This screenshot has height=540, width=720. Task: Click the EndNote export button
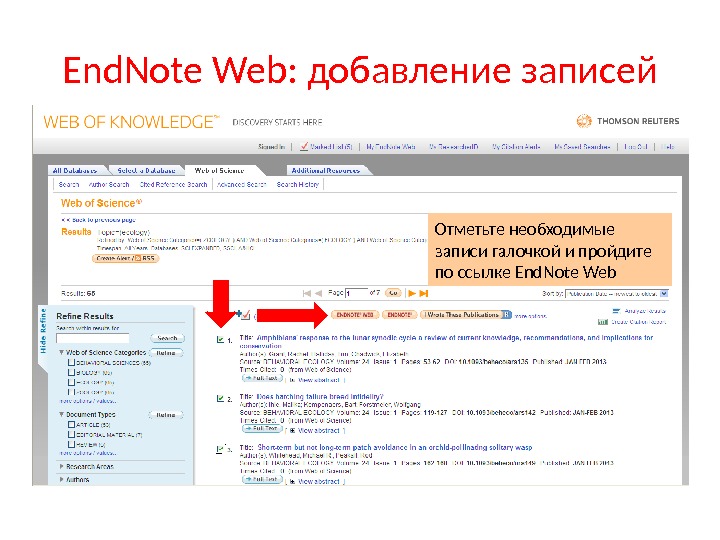point(399,315)
